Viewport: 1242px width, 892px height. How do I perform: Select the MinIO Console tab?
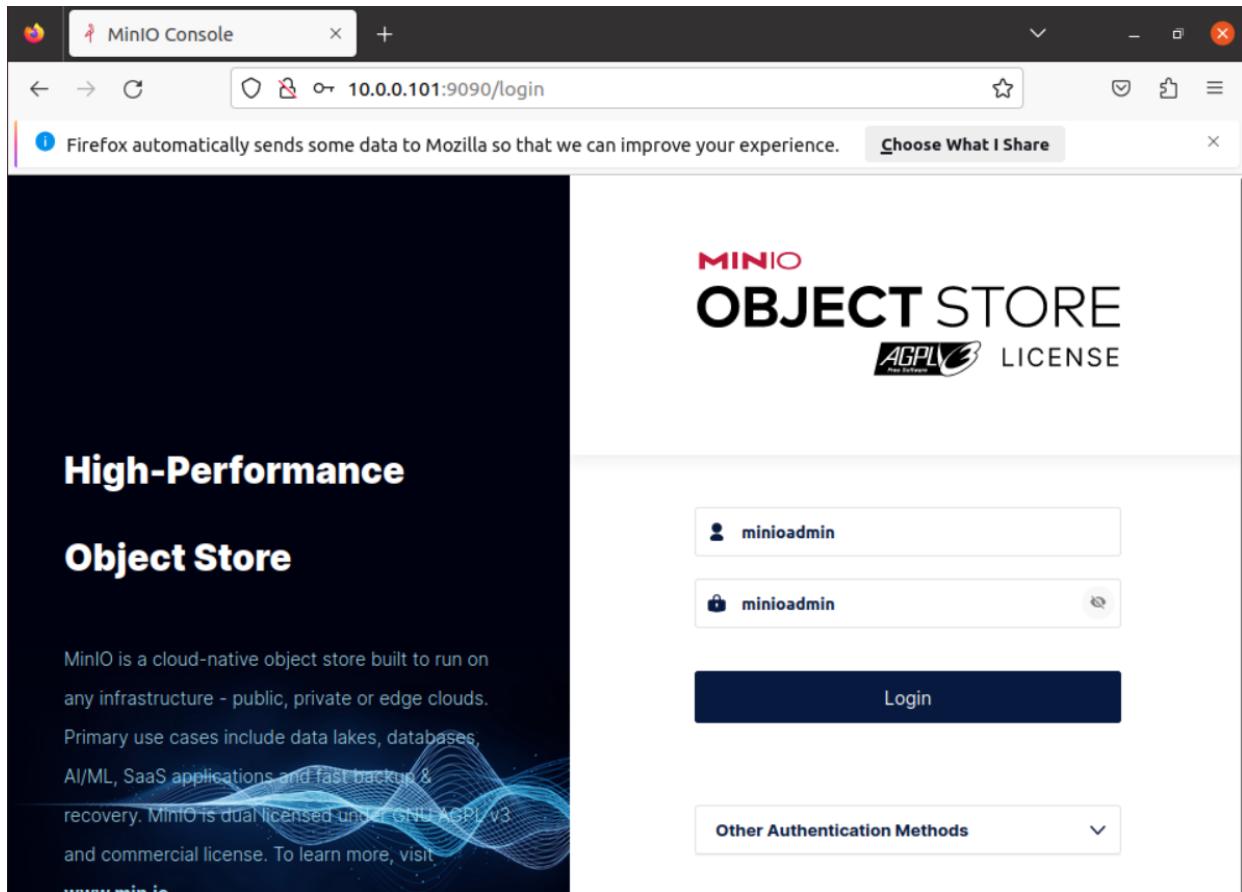[213, 34]
